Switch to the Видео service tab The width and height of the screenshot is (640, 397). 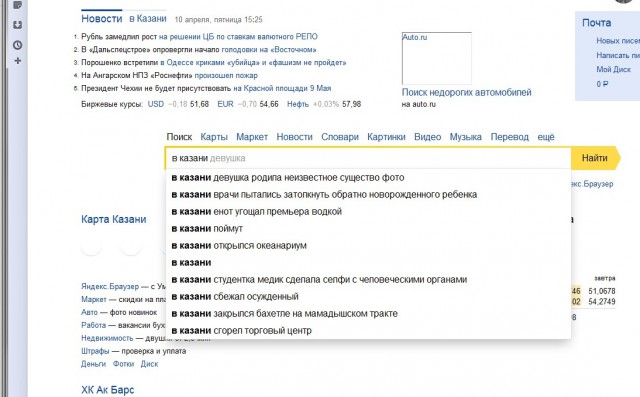[x=427, y=137]
